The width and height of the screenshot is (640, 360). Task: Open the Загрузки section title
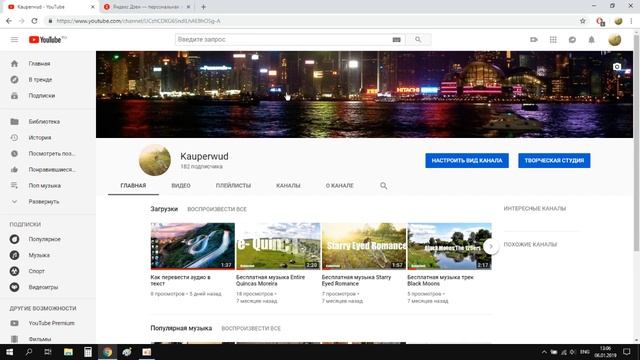pyautogui.click(x=164, y=209)
